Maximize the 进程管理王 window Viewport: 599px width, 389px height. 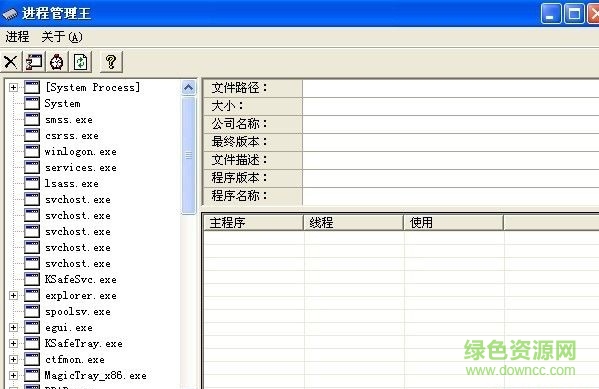tap(574, 14)
